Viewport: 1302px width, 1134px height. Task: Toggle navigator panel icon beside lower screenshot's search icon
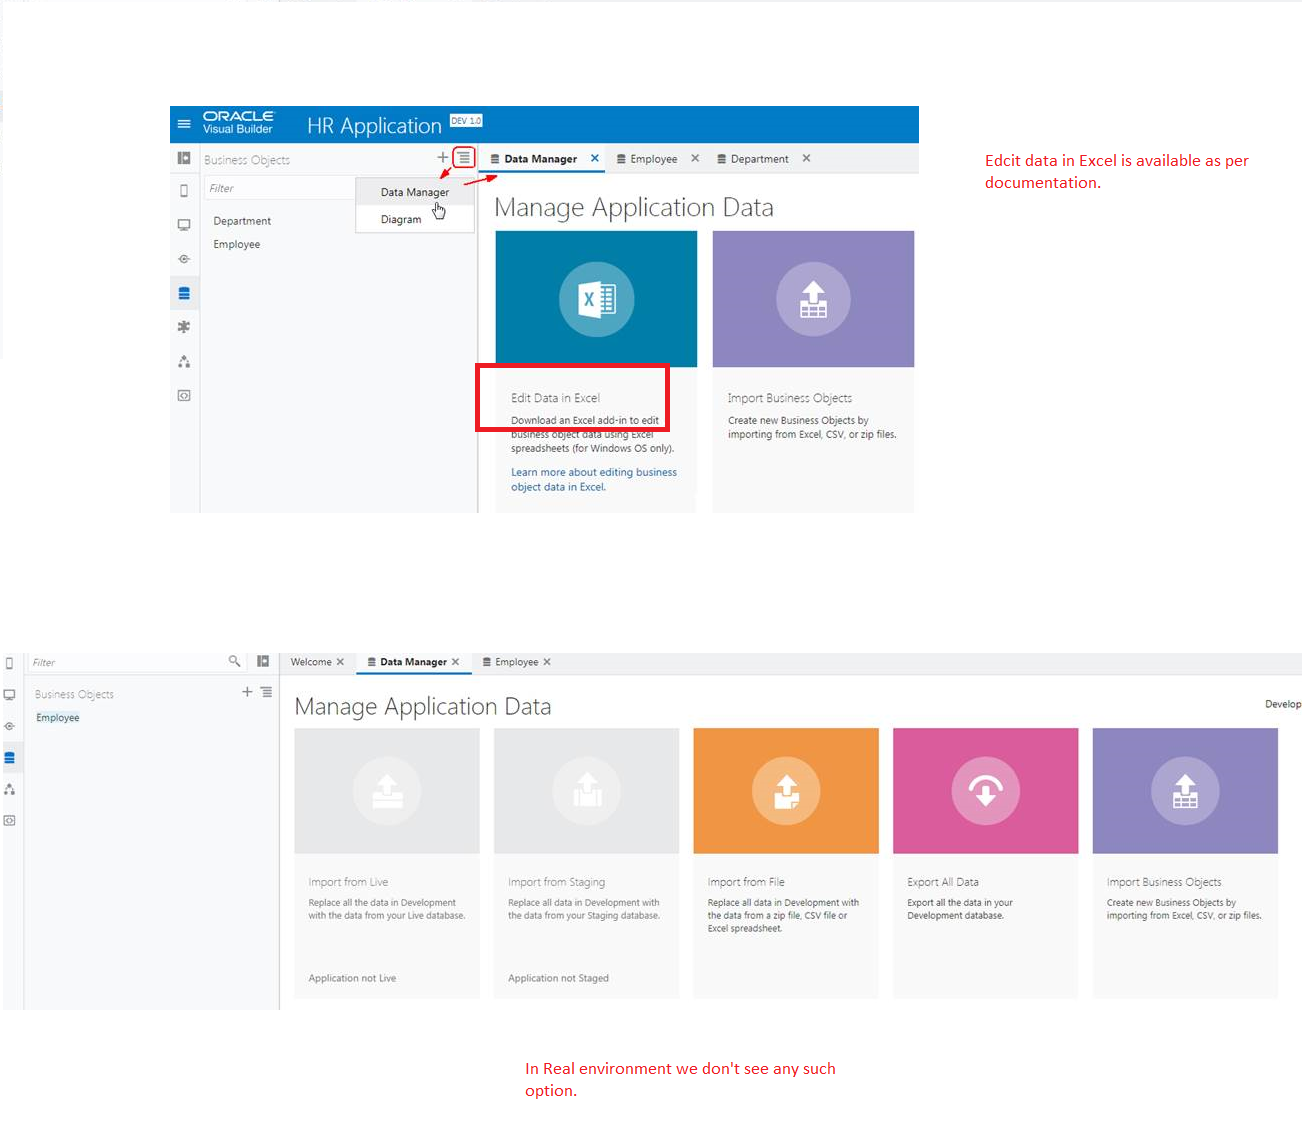[263, 661]
